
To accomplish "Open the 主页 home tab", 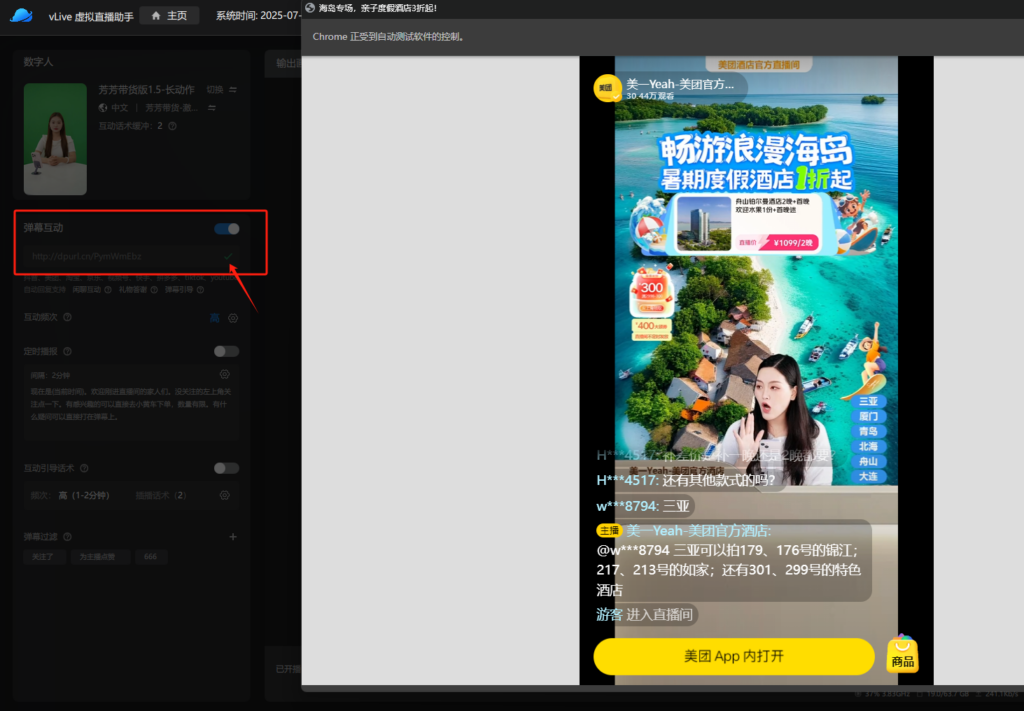I will pyautogui.click(x=169, y=16).
